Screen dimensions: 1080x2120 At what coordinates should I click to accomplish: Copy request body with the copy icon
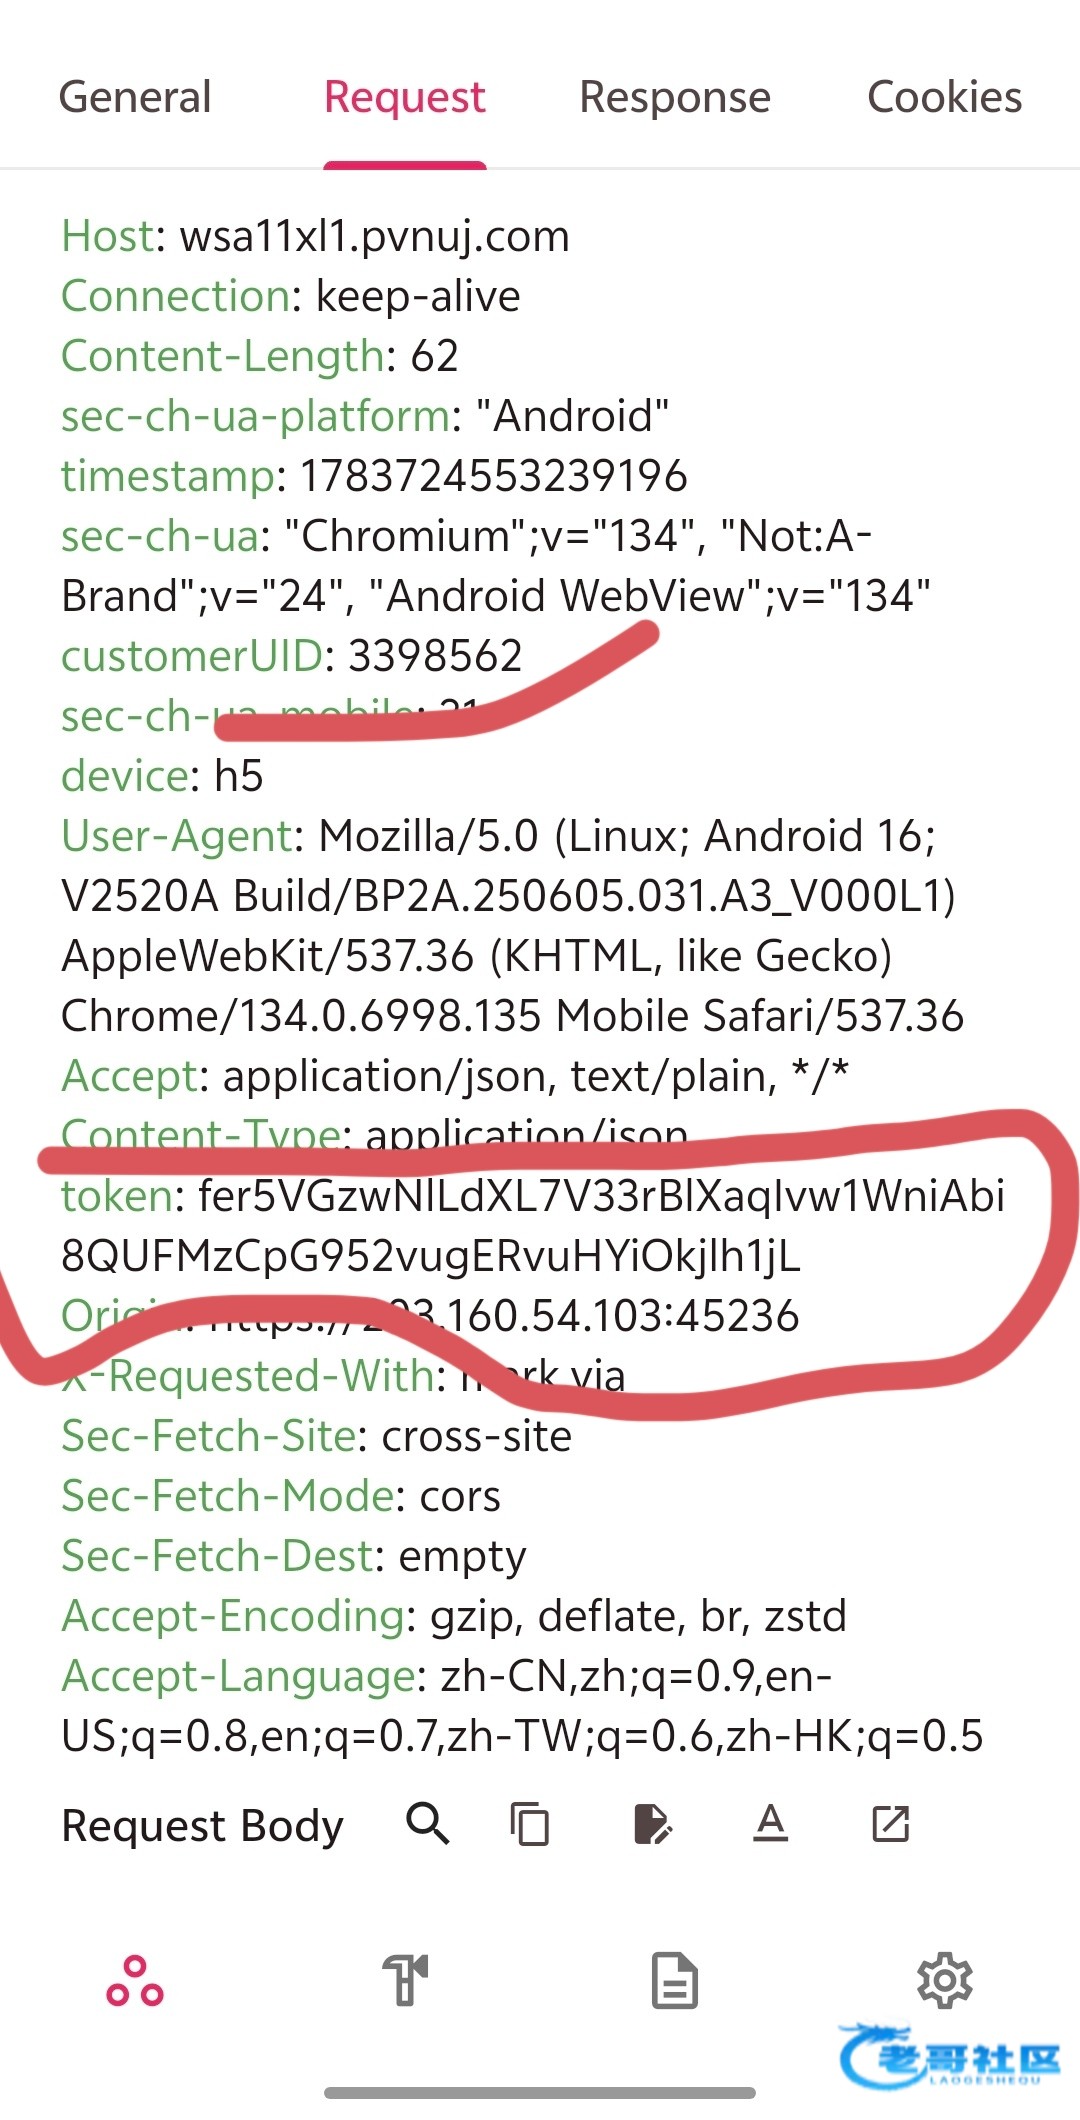[x=530, y=1824]
